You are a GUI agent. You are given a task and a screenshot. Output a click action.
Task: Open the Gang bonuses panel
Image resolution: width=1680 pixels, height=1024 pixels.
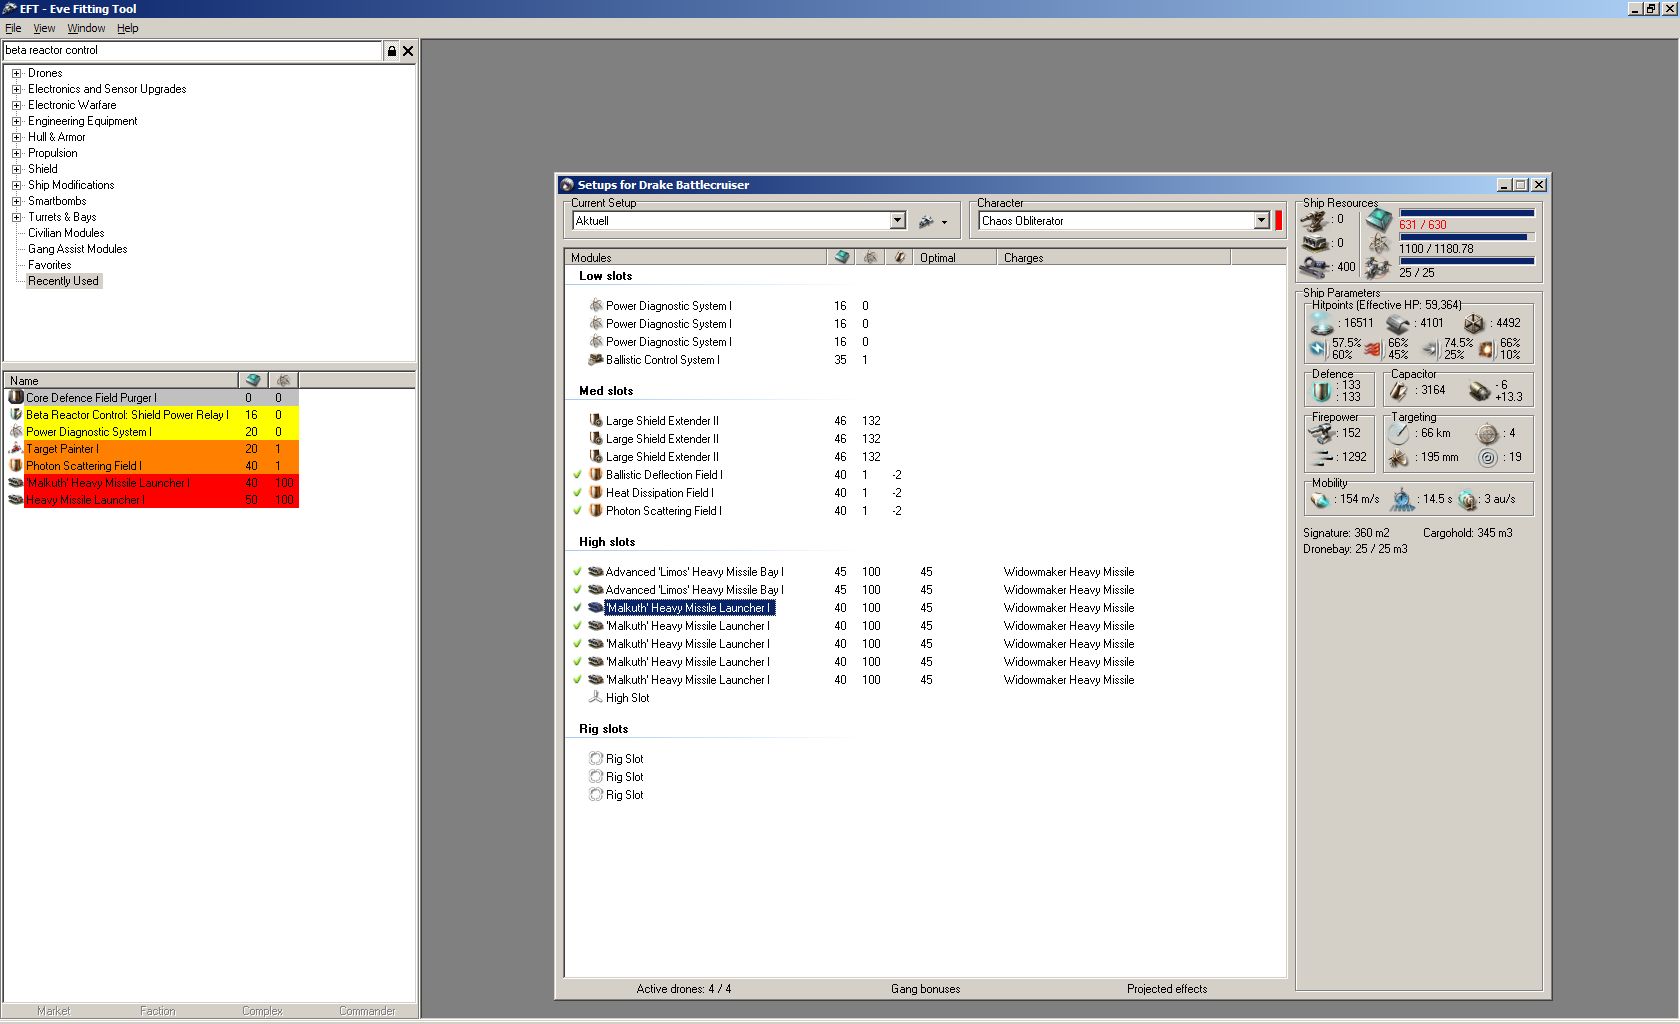tap(925, 989)
